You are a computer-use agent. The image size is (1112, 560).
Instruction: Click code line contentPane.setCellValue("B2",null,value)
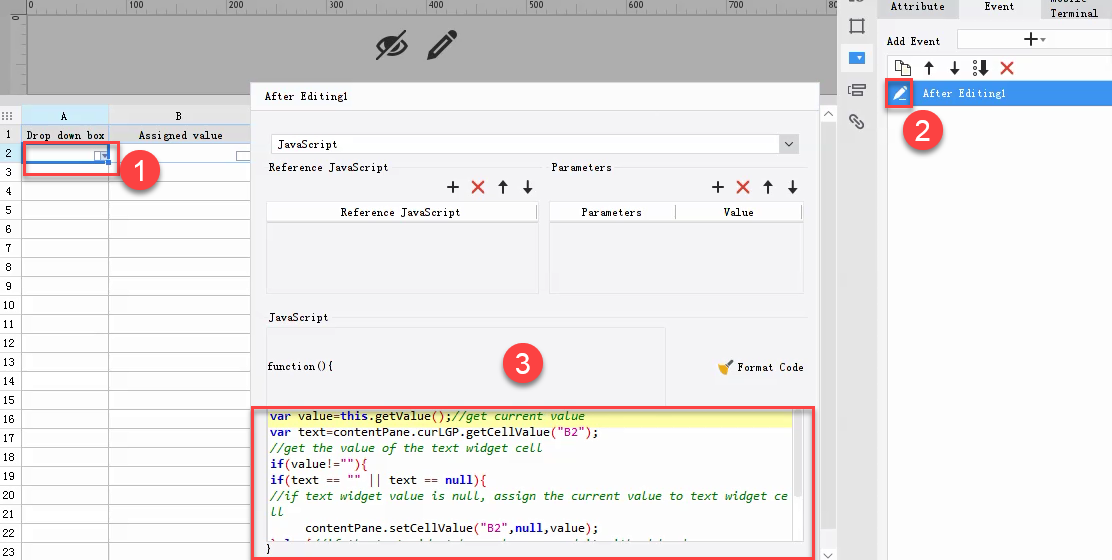452,528
